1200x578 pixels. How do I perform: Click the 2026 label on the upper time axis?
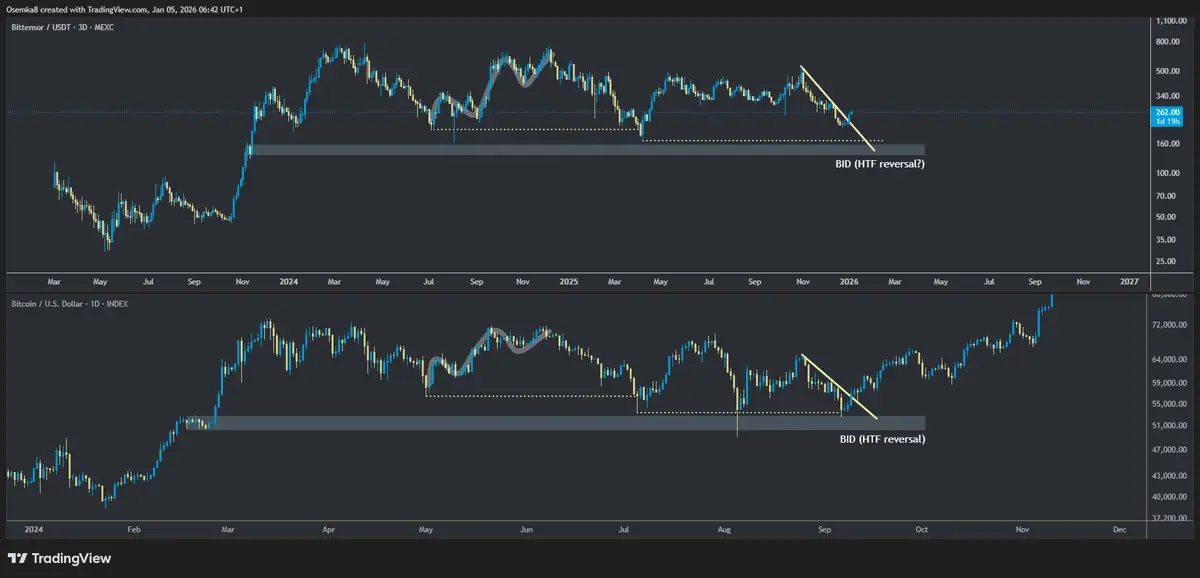point(848,283)
